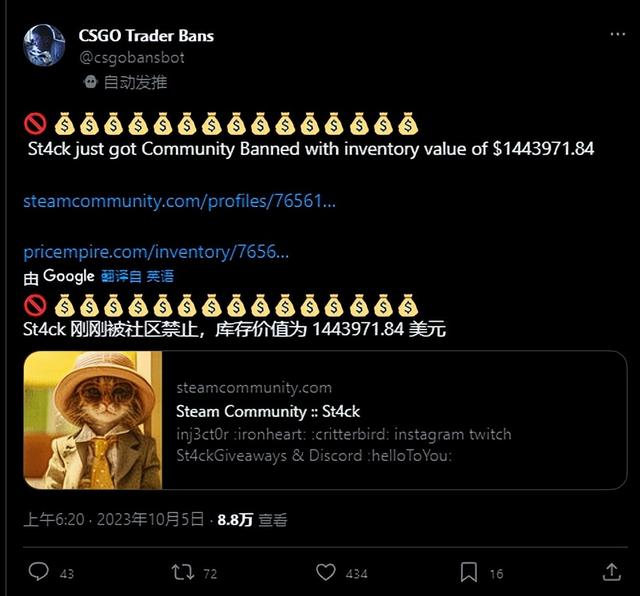Retweet using the repost arrows icon

183,572
